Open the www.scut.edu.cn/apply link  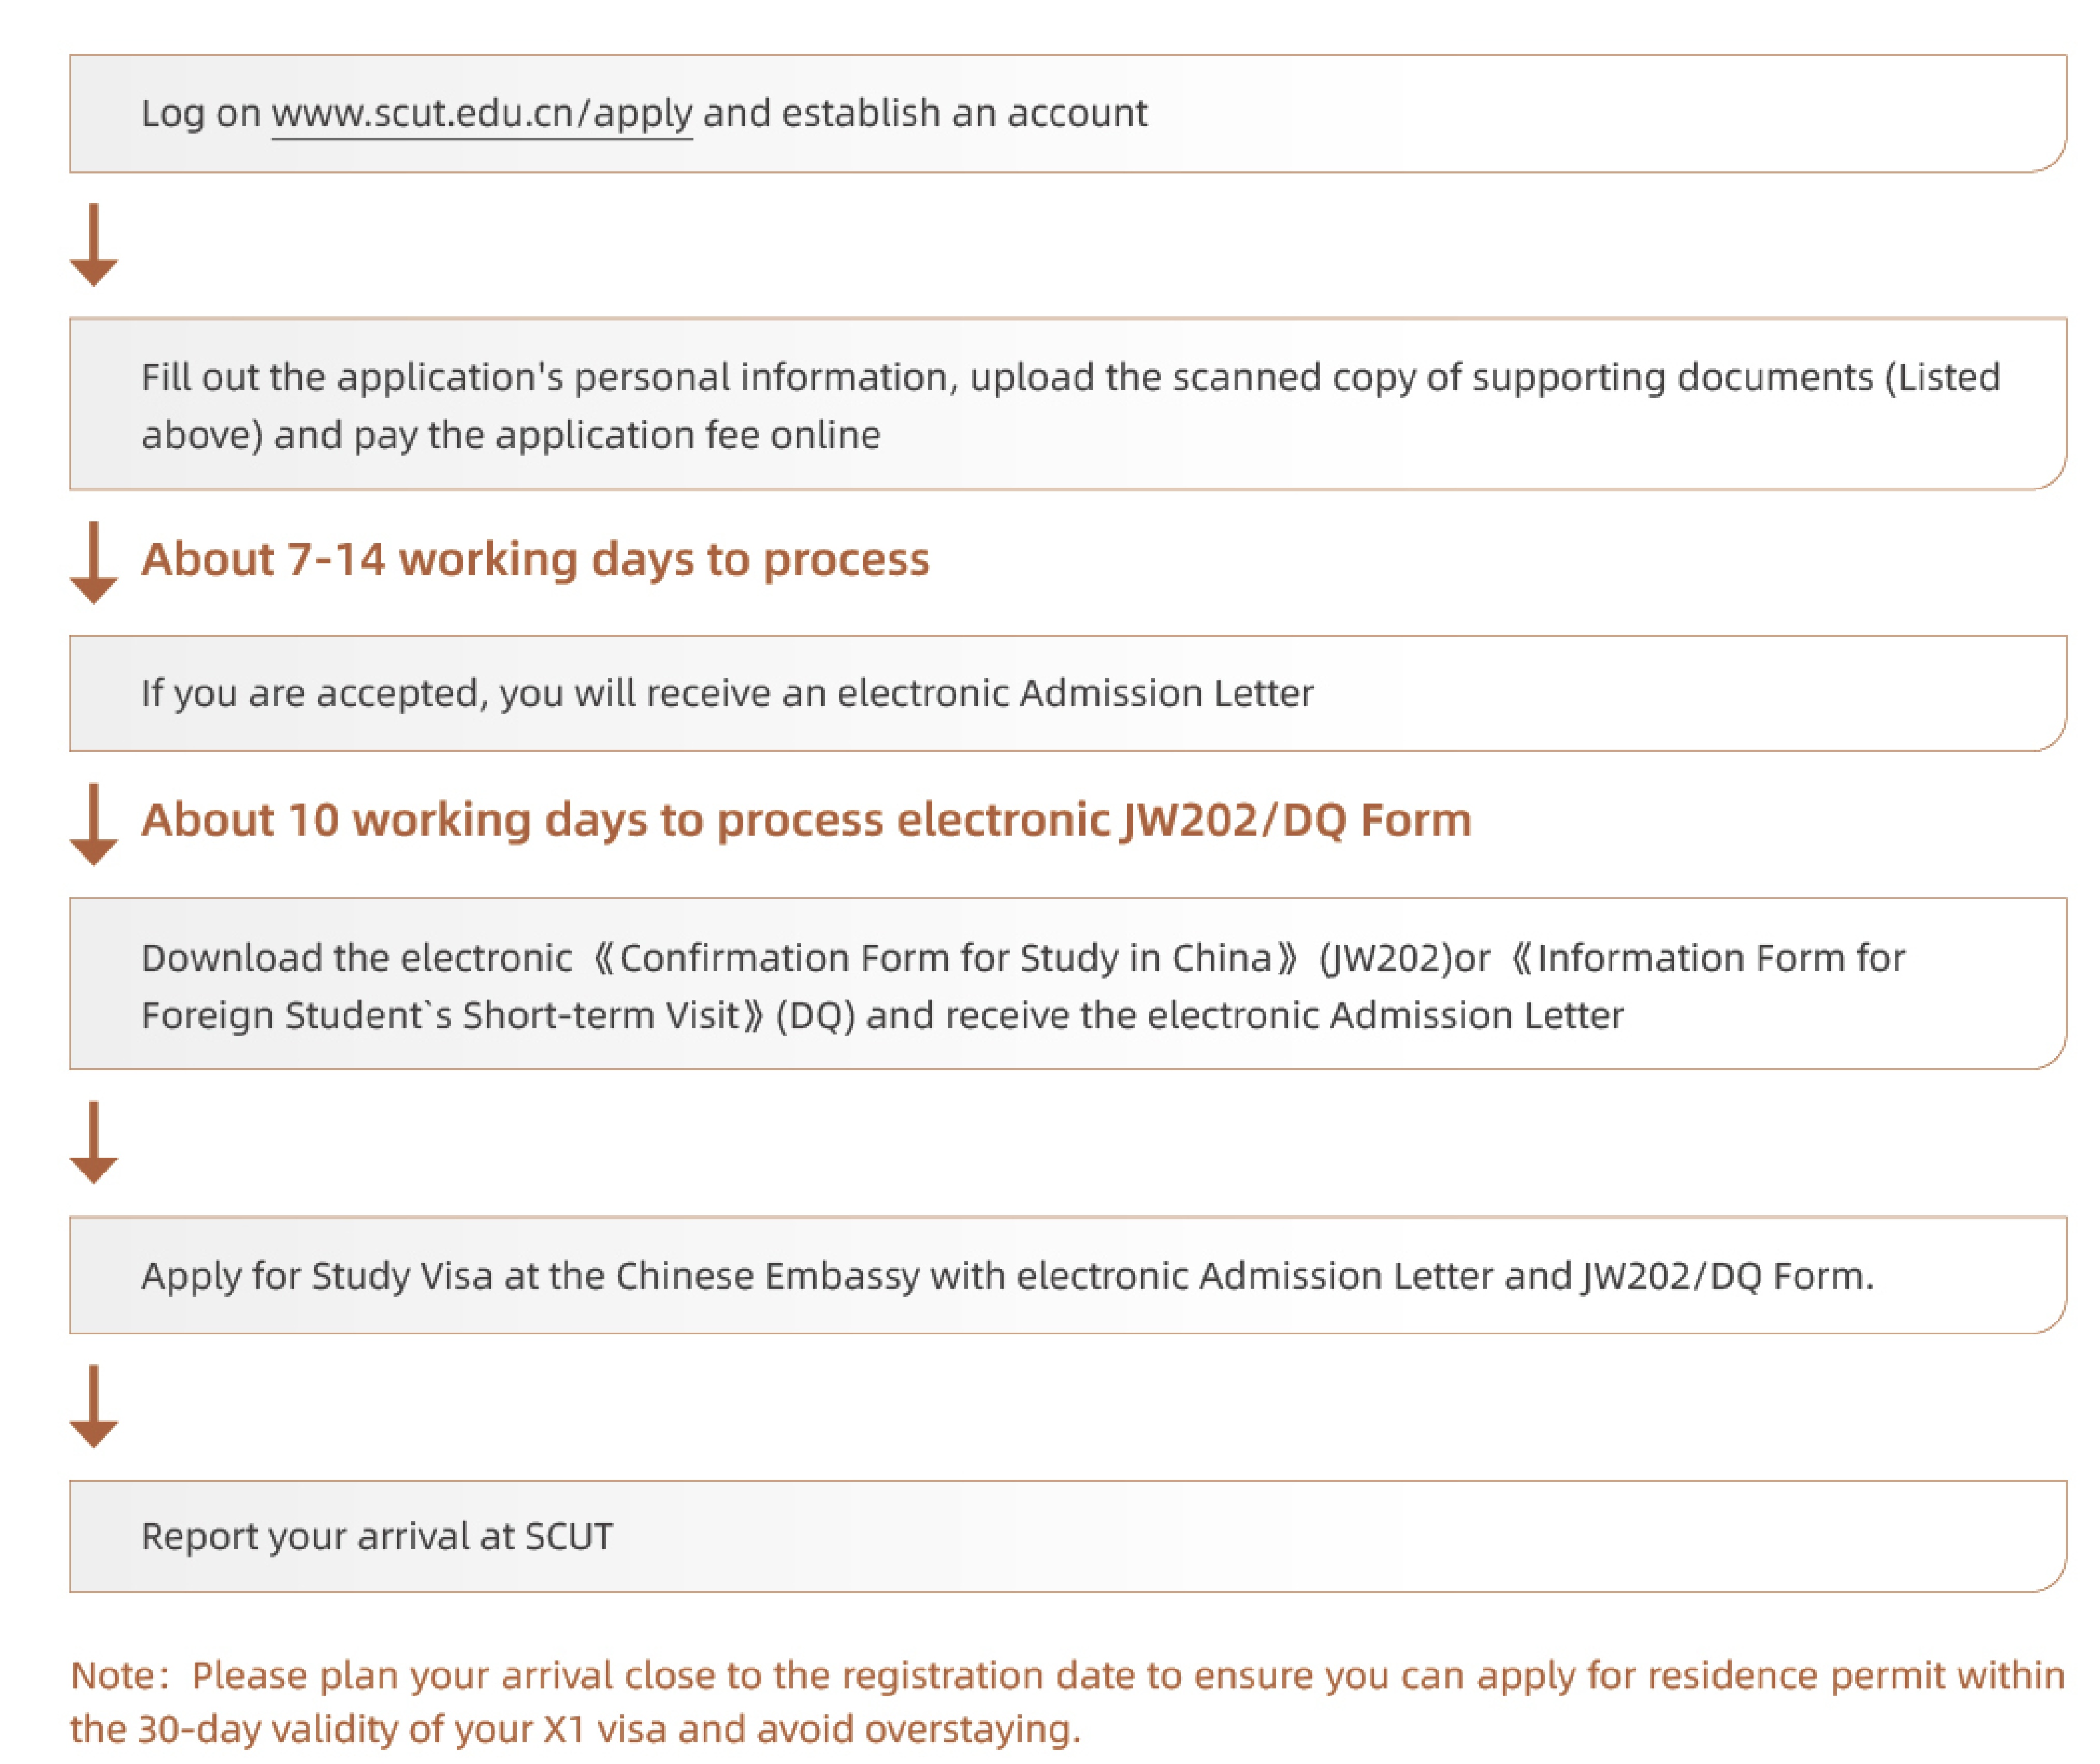[x=481, y=114]
